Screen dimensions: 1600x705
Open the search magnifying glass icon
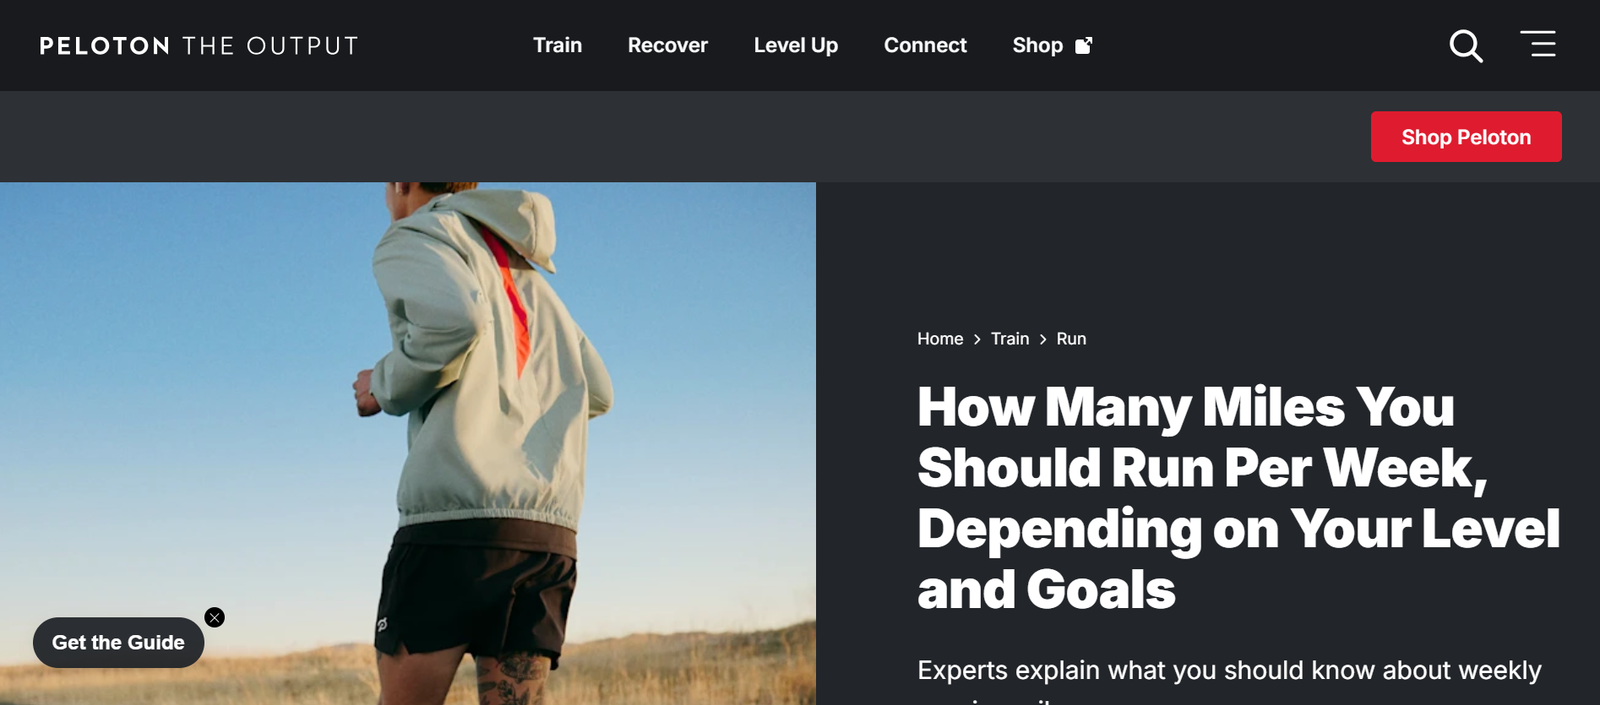coord(1466,46)
